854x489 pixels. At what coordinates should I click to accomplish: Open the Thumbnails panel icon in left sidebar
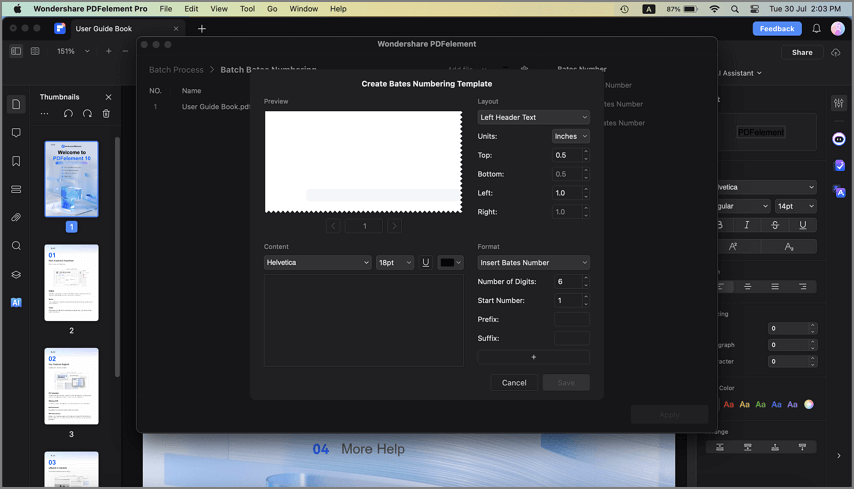pos(16,105)
